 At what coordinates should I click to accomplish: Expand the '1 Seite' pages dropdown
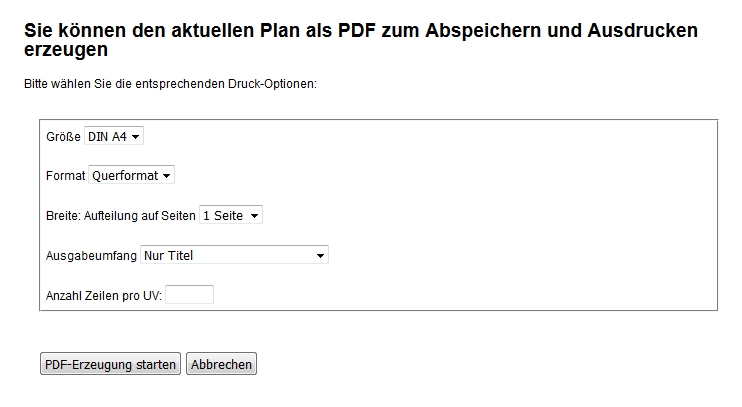click(230, 215)
